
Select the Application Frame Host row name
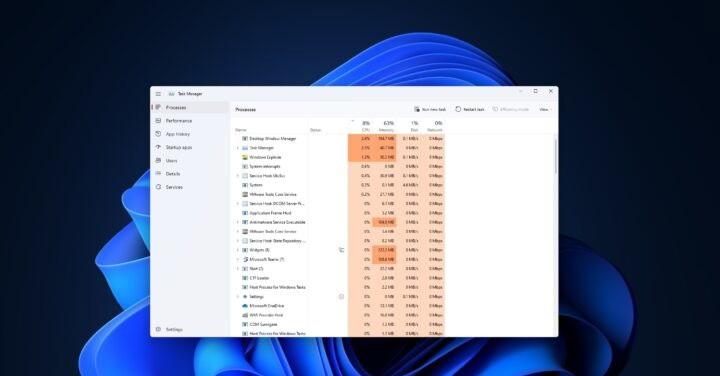pyautogui.click(x=270, y=213)
